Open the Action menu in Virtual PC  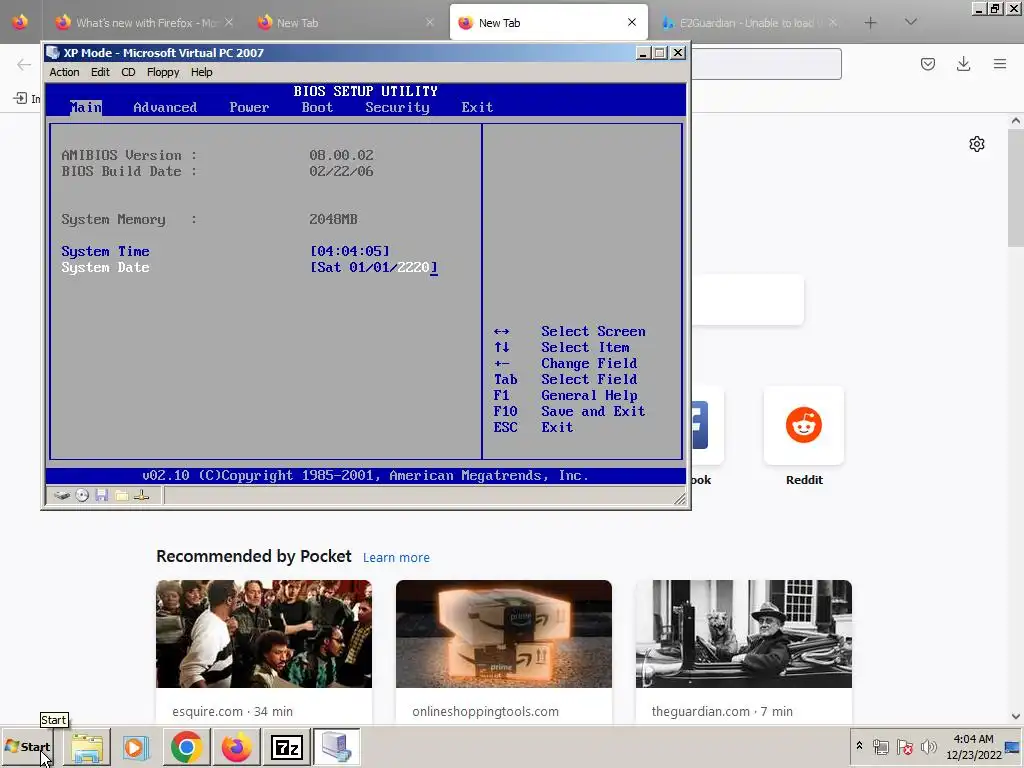[x=64, y=72]
